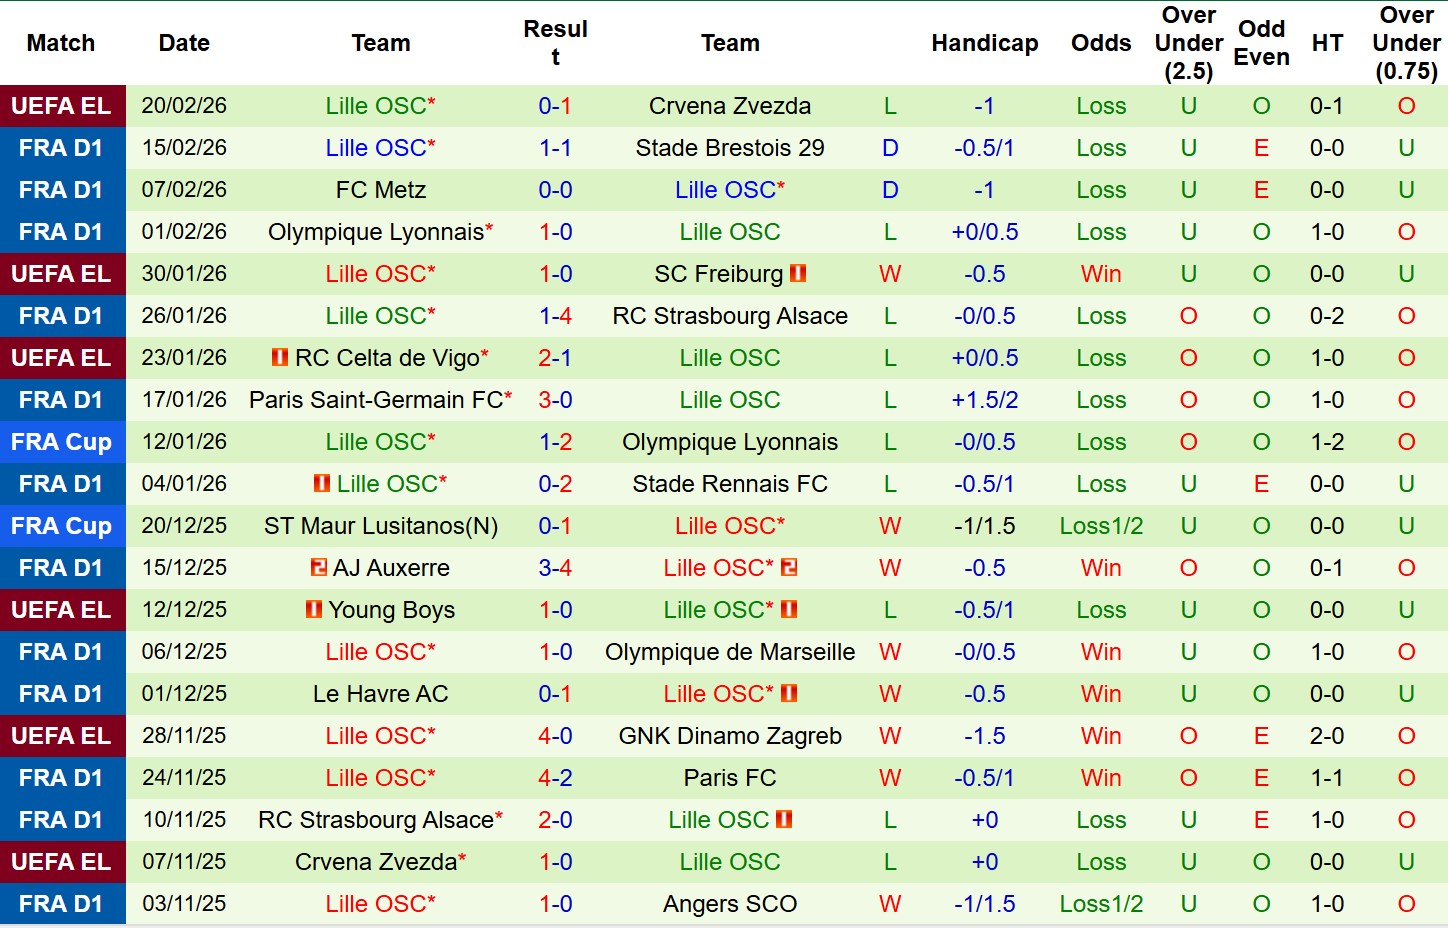Open the Crvena Zvezda team link dated 20/02/26

coord(730,106)
